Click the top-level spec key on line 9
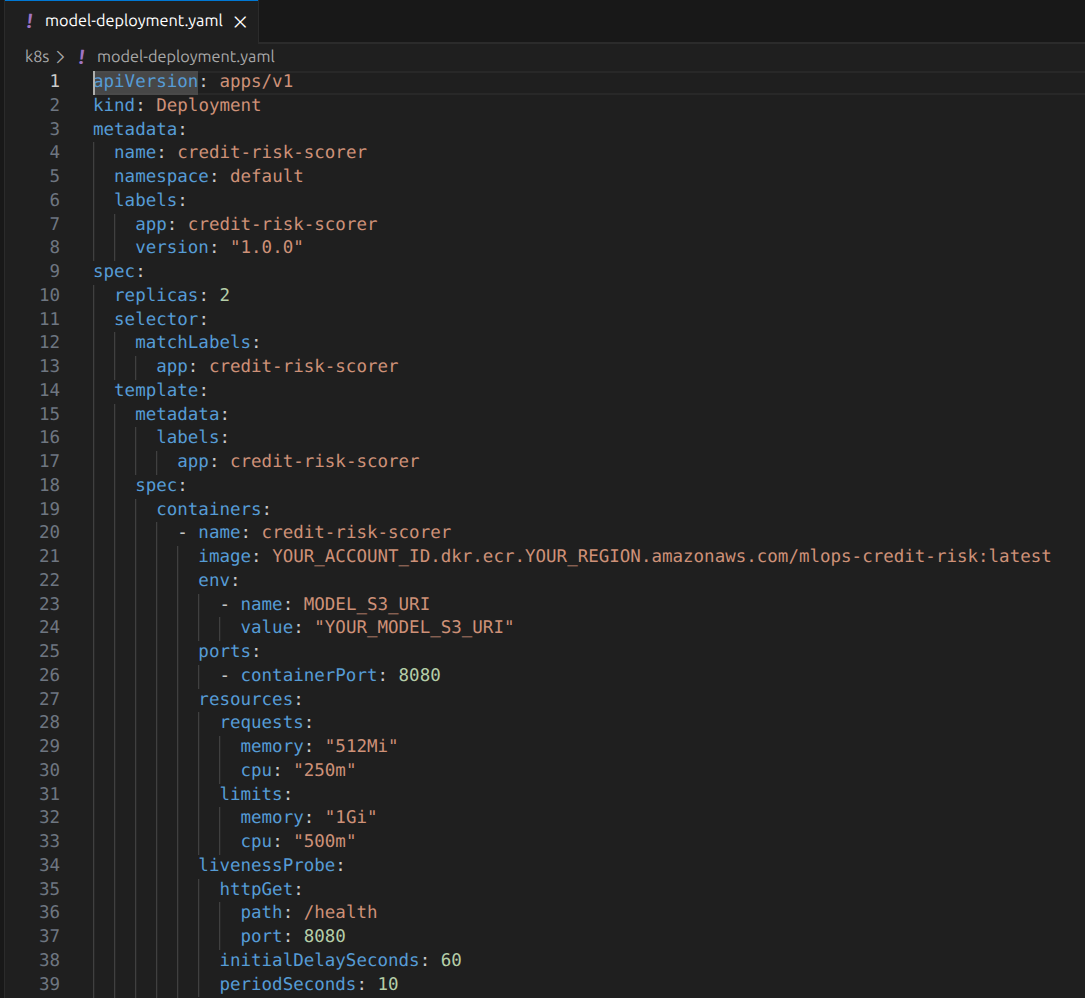Screen dimensions: 1085x998 tap(114, 271)
